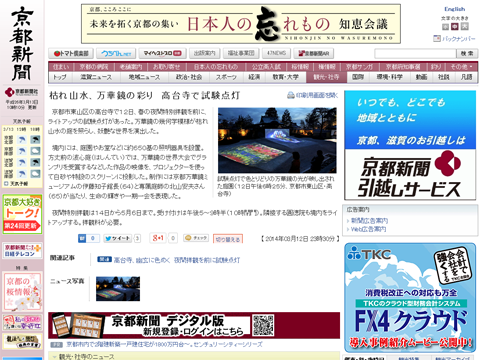This screenshot has height=360, width=480.
Task: Open the English version link
Action: [x=454, y=9]
